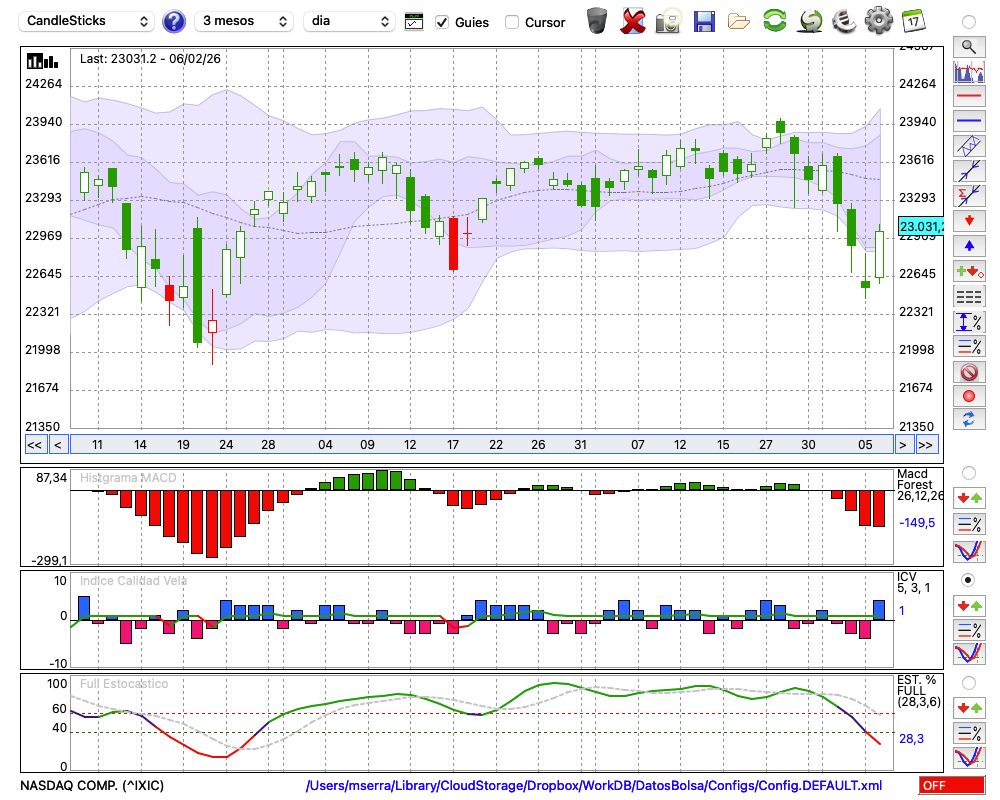This screenshot has height=800, width=1000.
Task: Click the blue histogram chart tool
Action: pyautogui.click(x=969, y=71)
